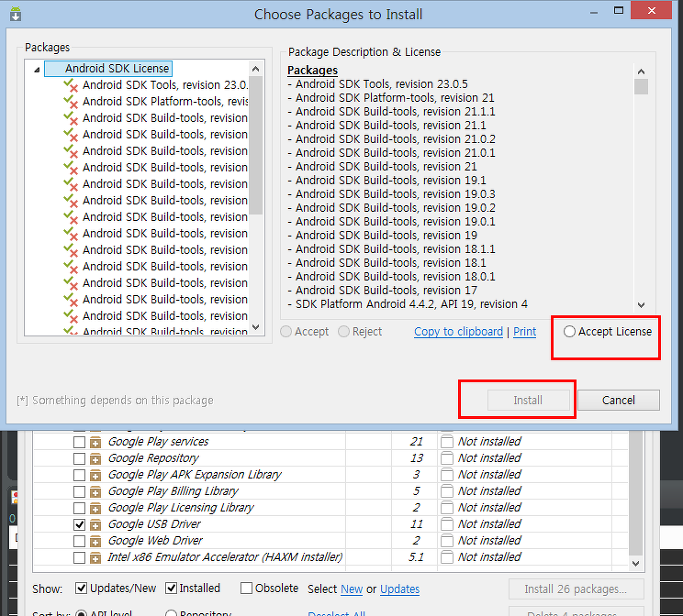This screenshot has height=616, width=683.
Task: Check Intel x86 Emulator Accelerator checkbox
Action: [79, 558]
